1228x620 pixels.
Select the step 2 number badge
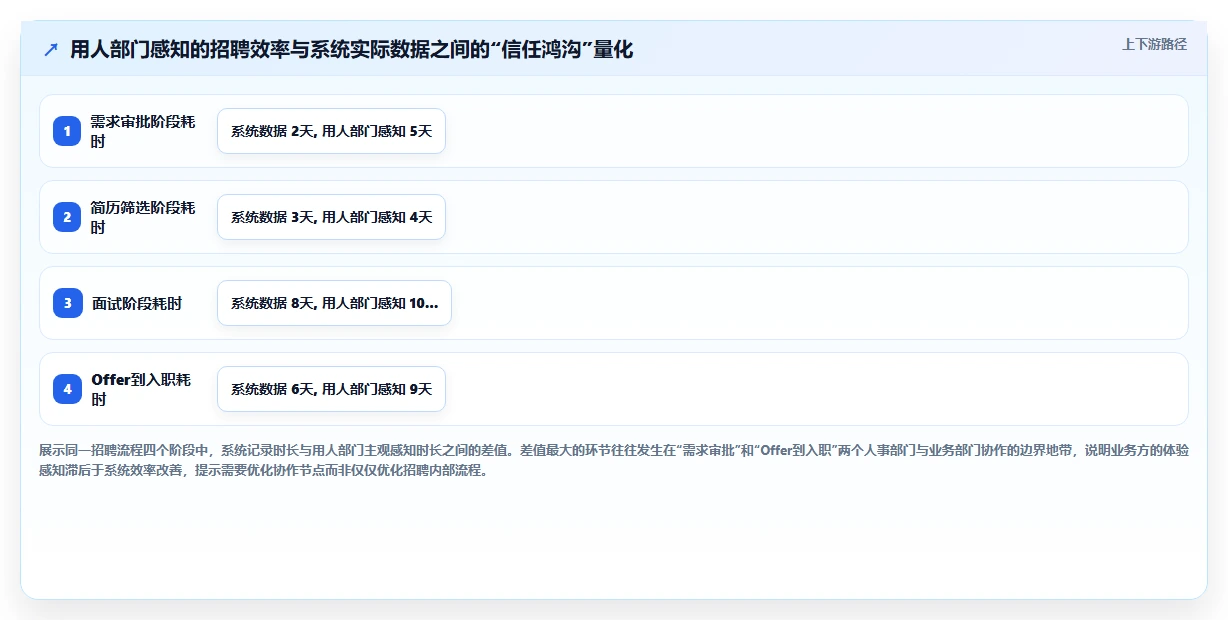pyautogui.click(x=67, y=217)
